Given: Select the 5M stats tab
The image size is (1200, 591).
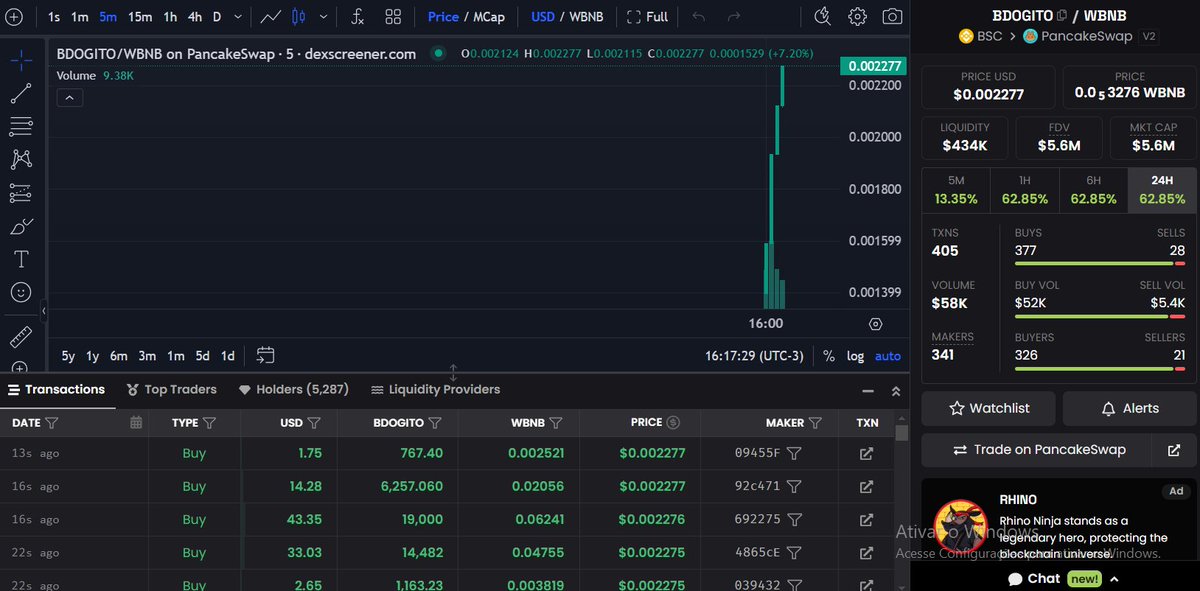Looking at the screenshot, I should pos(956,190).
